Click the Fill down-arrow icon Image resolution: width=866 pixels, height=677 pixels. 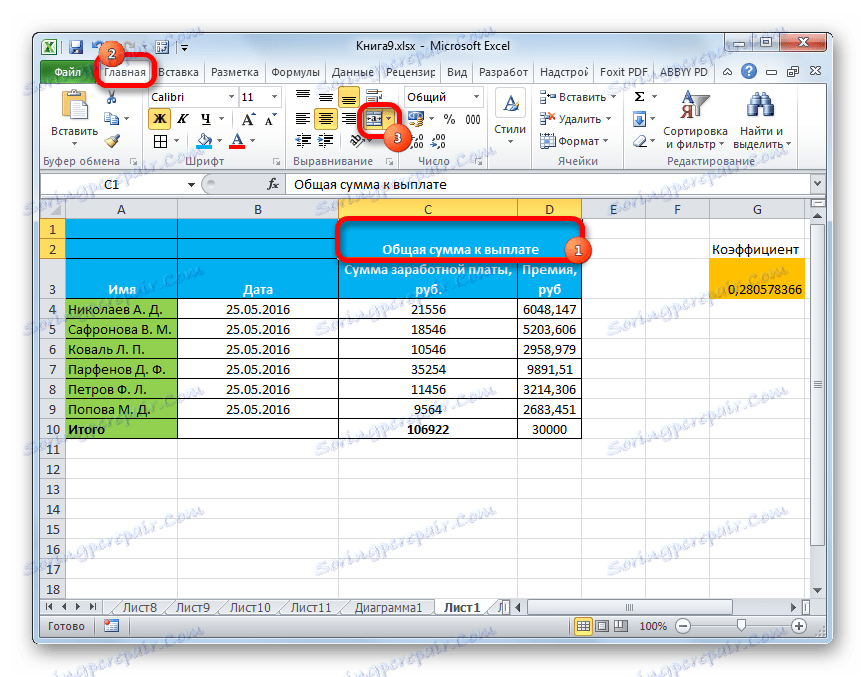coord(640,119)
